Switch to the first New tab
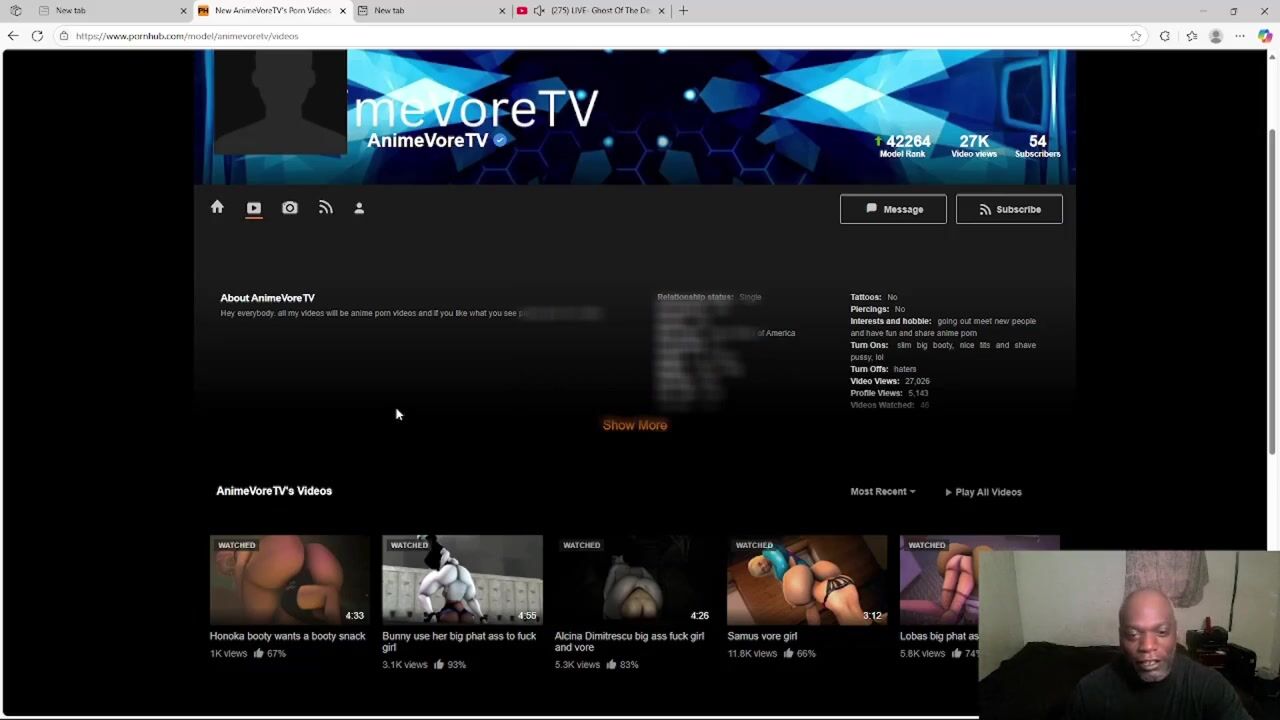The image size is (1280, 720). 110,11
